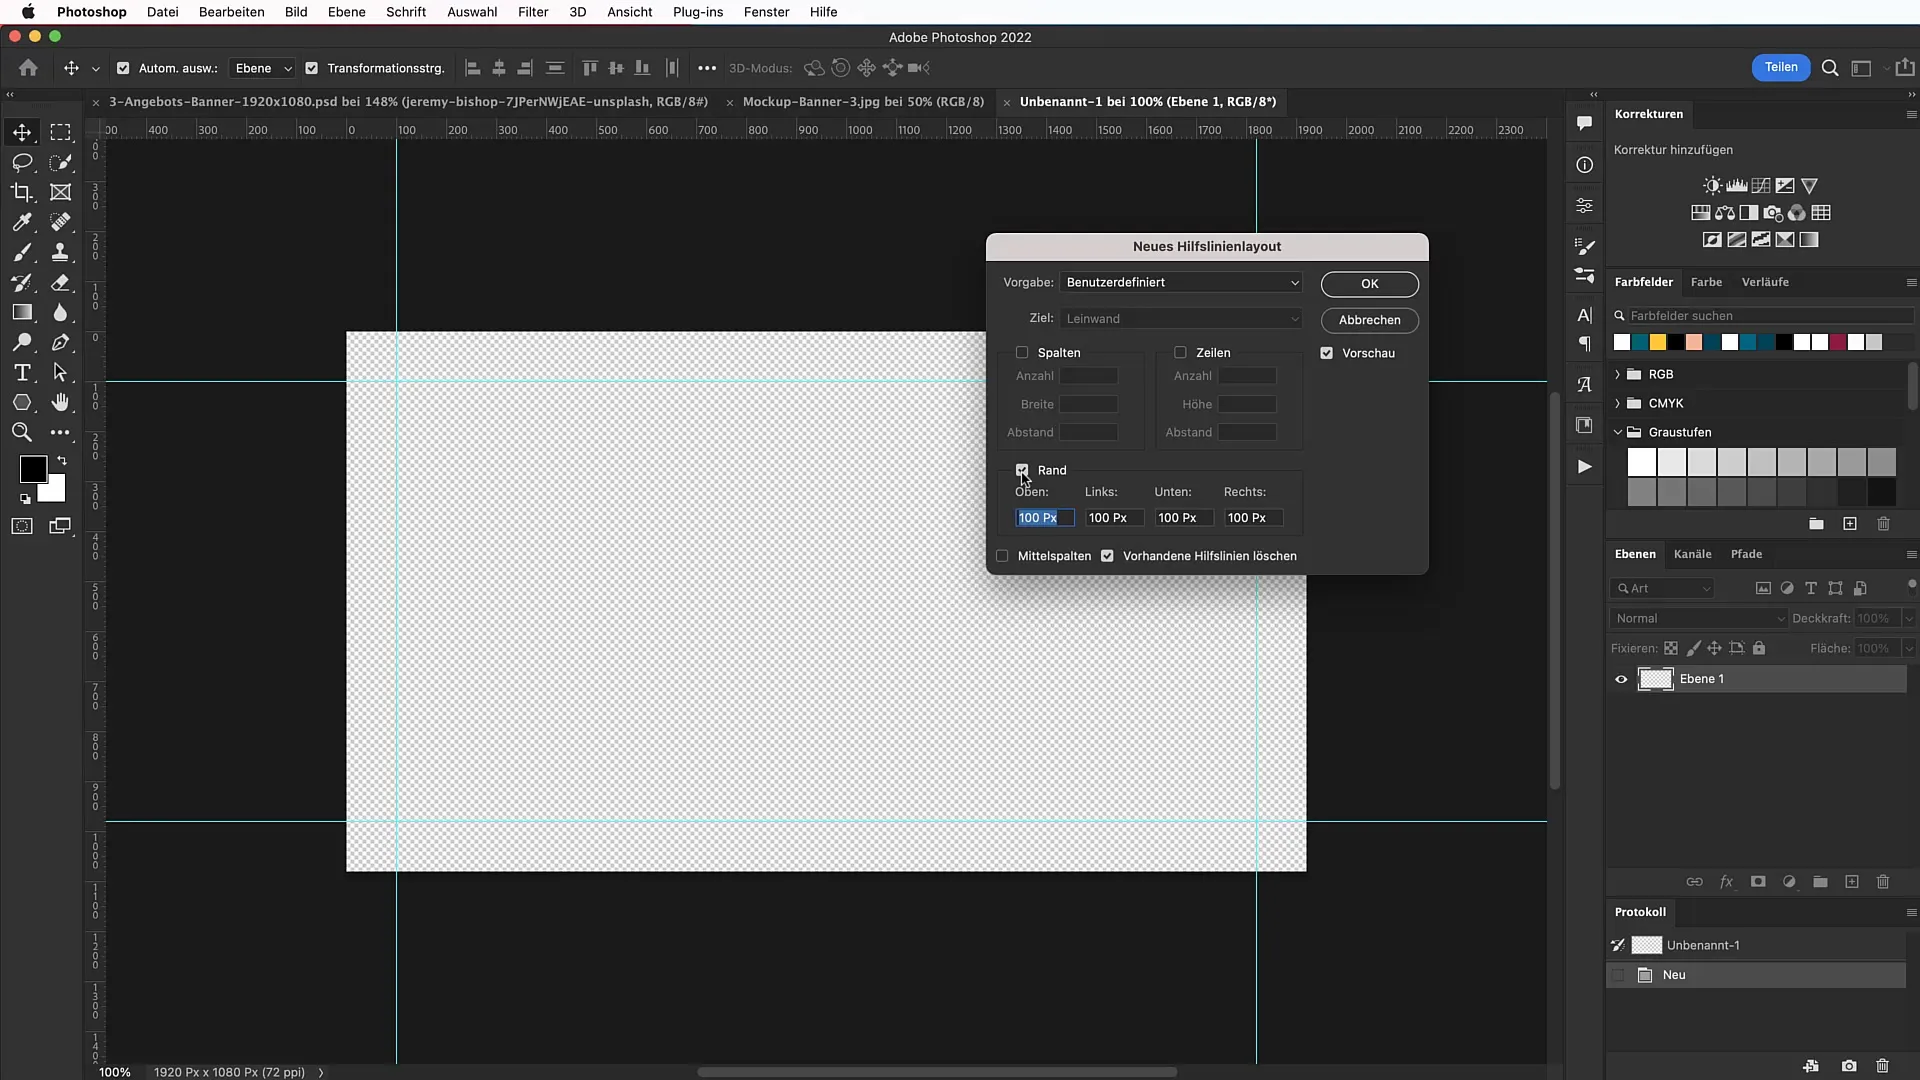Open the layer filter Art dropdown
Screen dimensions: 1920x1080
point(1661,588)
